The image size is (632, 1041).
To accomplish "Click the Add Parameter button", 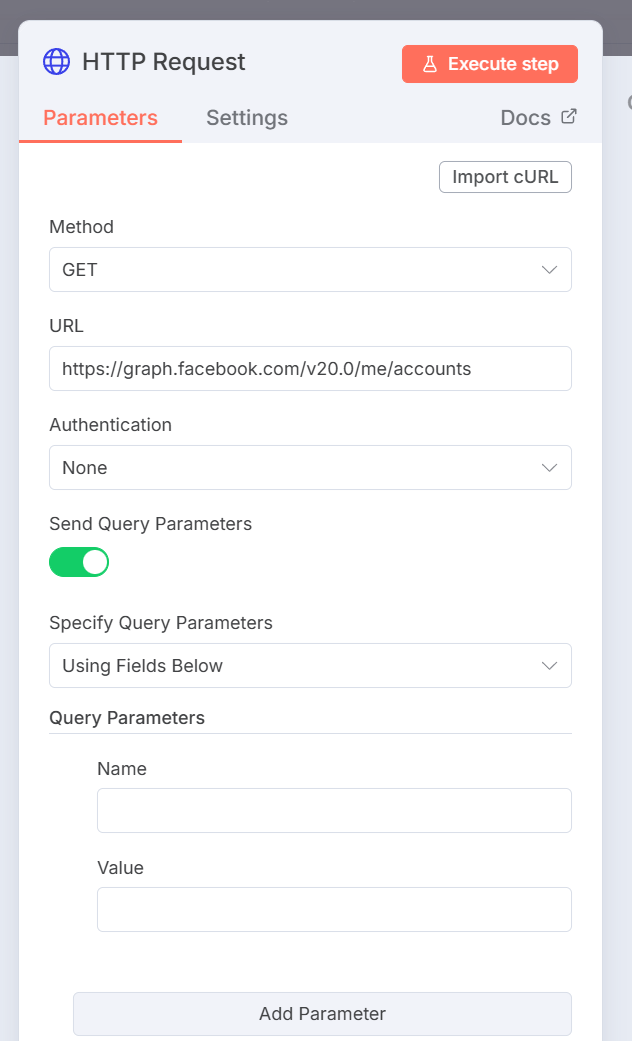I will tap(322, 1013).
